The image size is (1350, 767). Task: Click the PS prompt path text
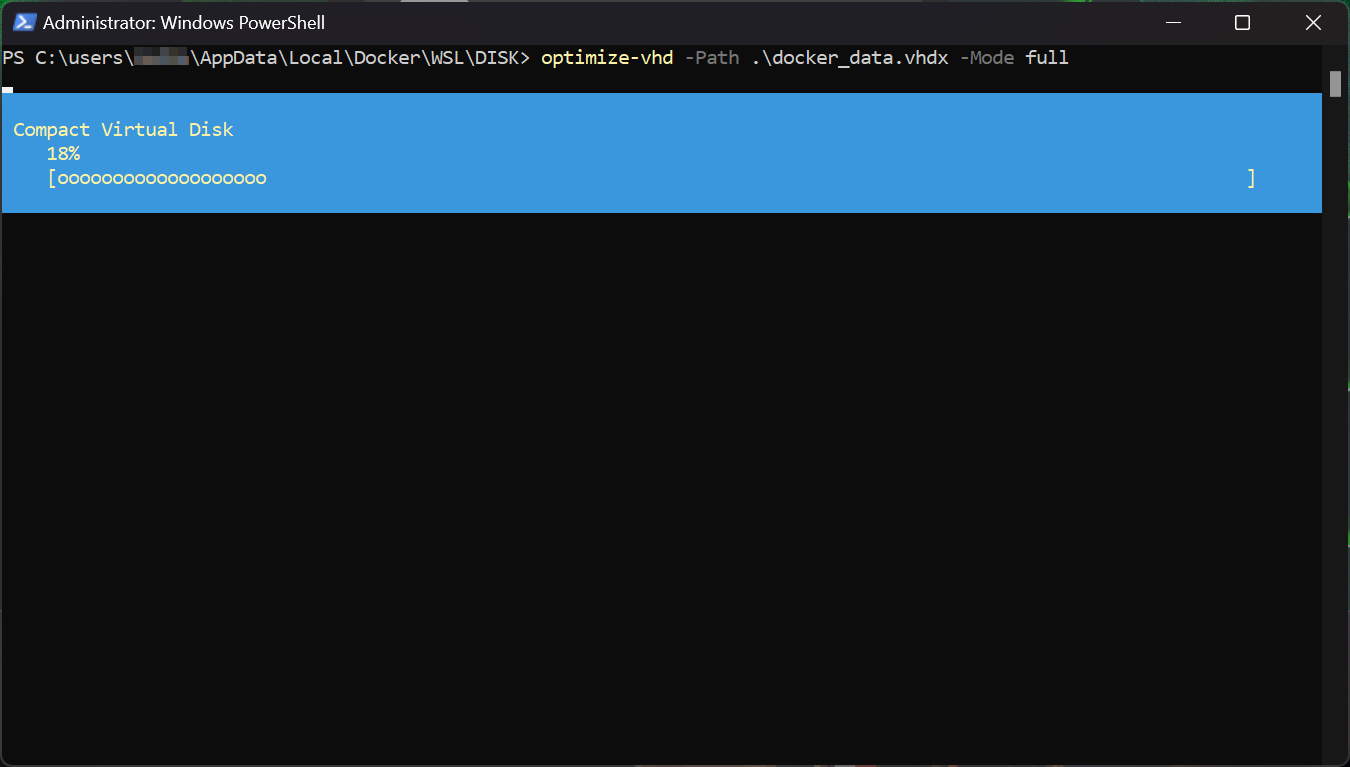coord(266,58)
